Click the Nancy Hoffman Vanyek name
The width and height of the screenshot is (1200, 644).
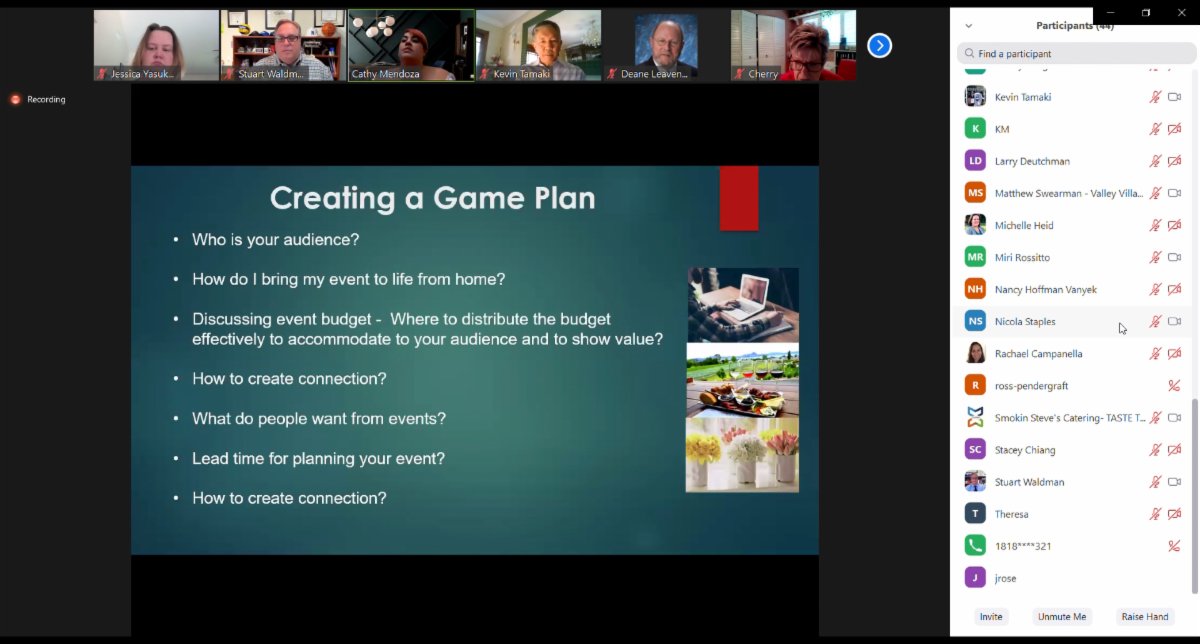[x=1046, y=289]
